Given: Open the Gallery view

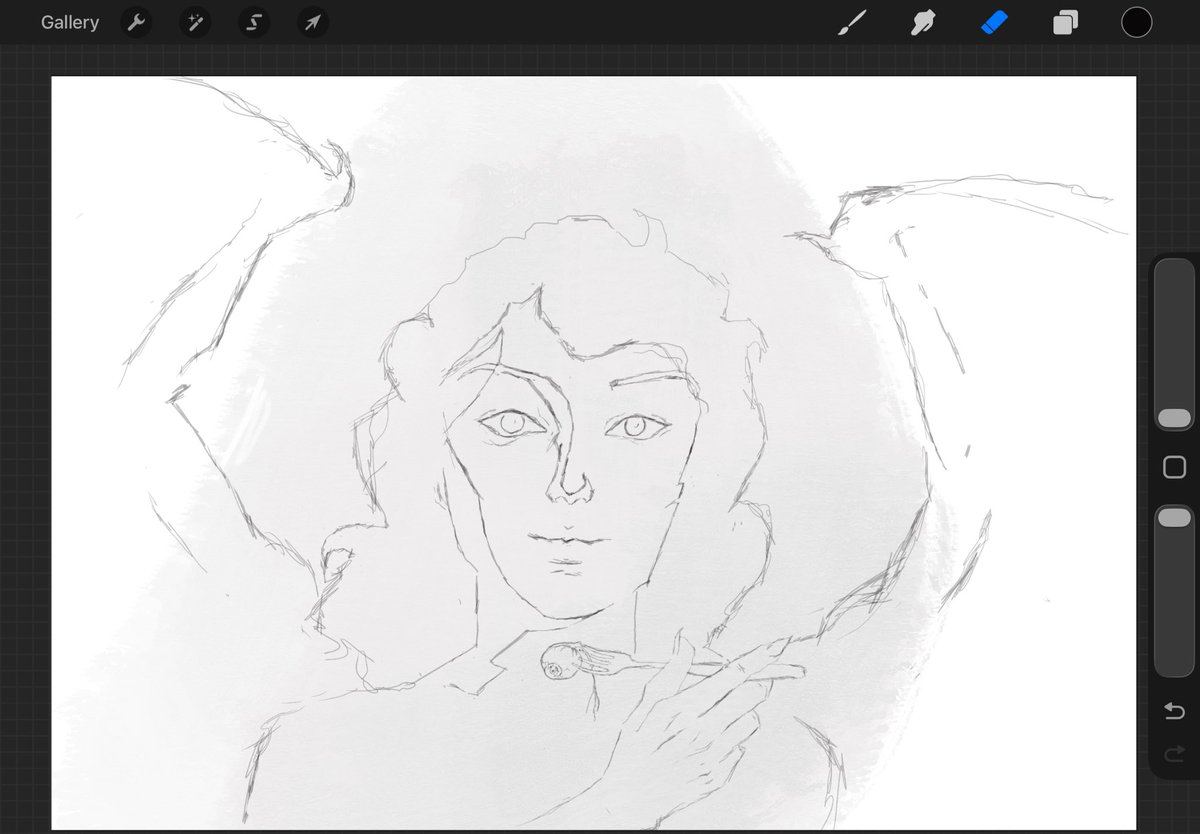Looking at the screenshot, I should pos(70,22).
